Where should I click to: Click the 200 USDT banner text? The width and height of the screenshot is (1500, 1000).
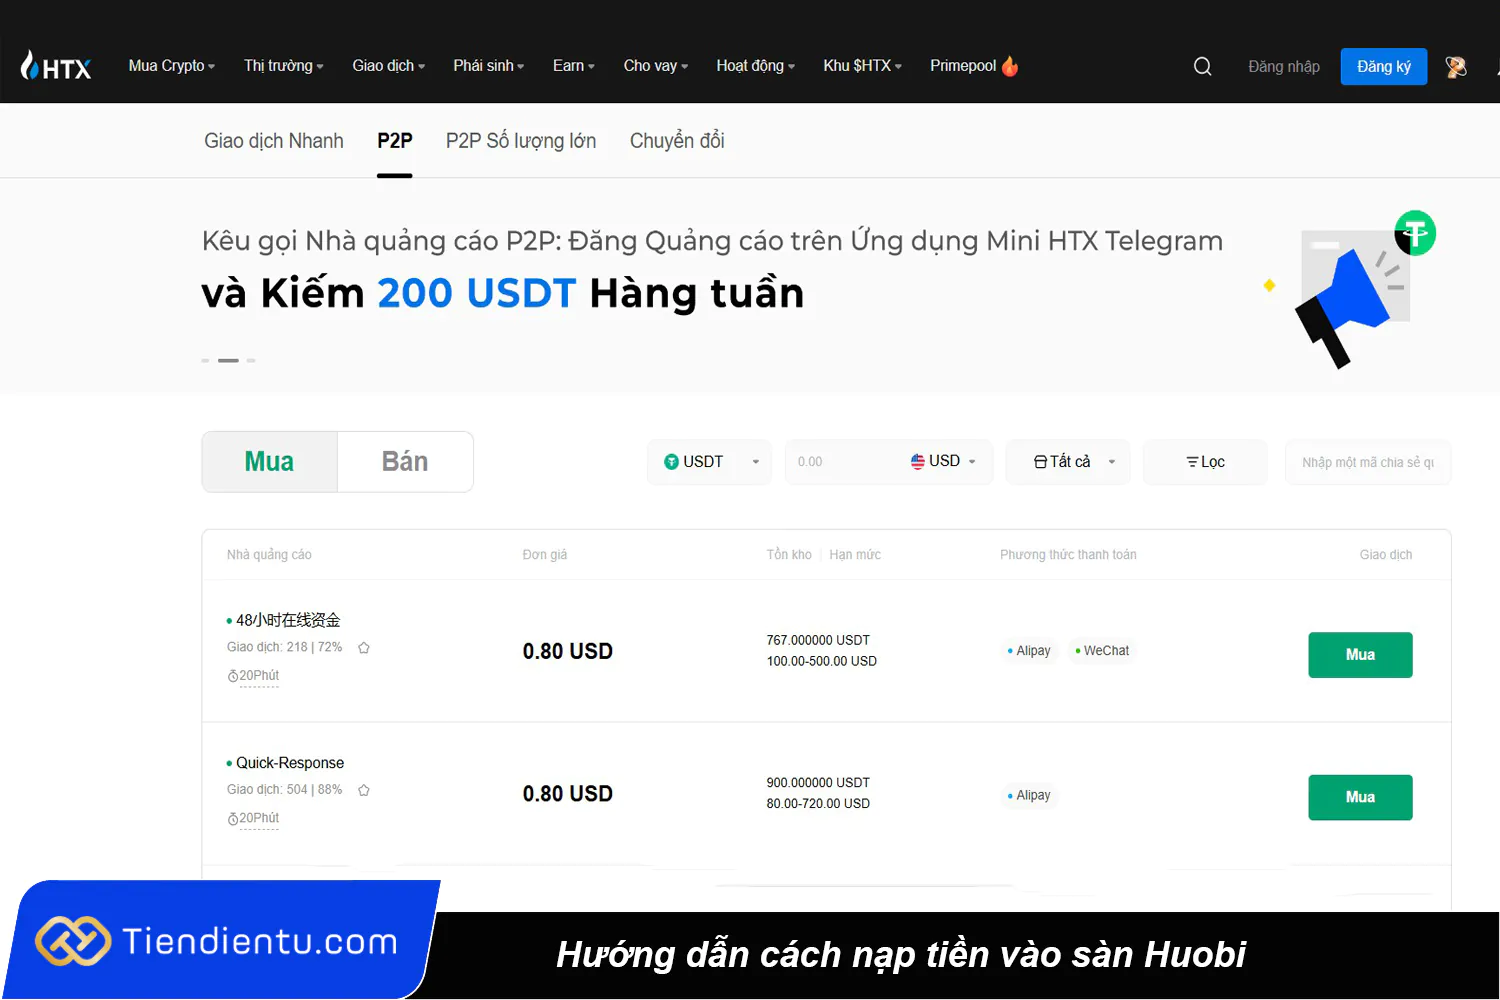(477, 293)
